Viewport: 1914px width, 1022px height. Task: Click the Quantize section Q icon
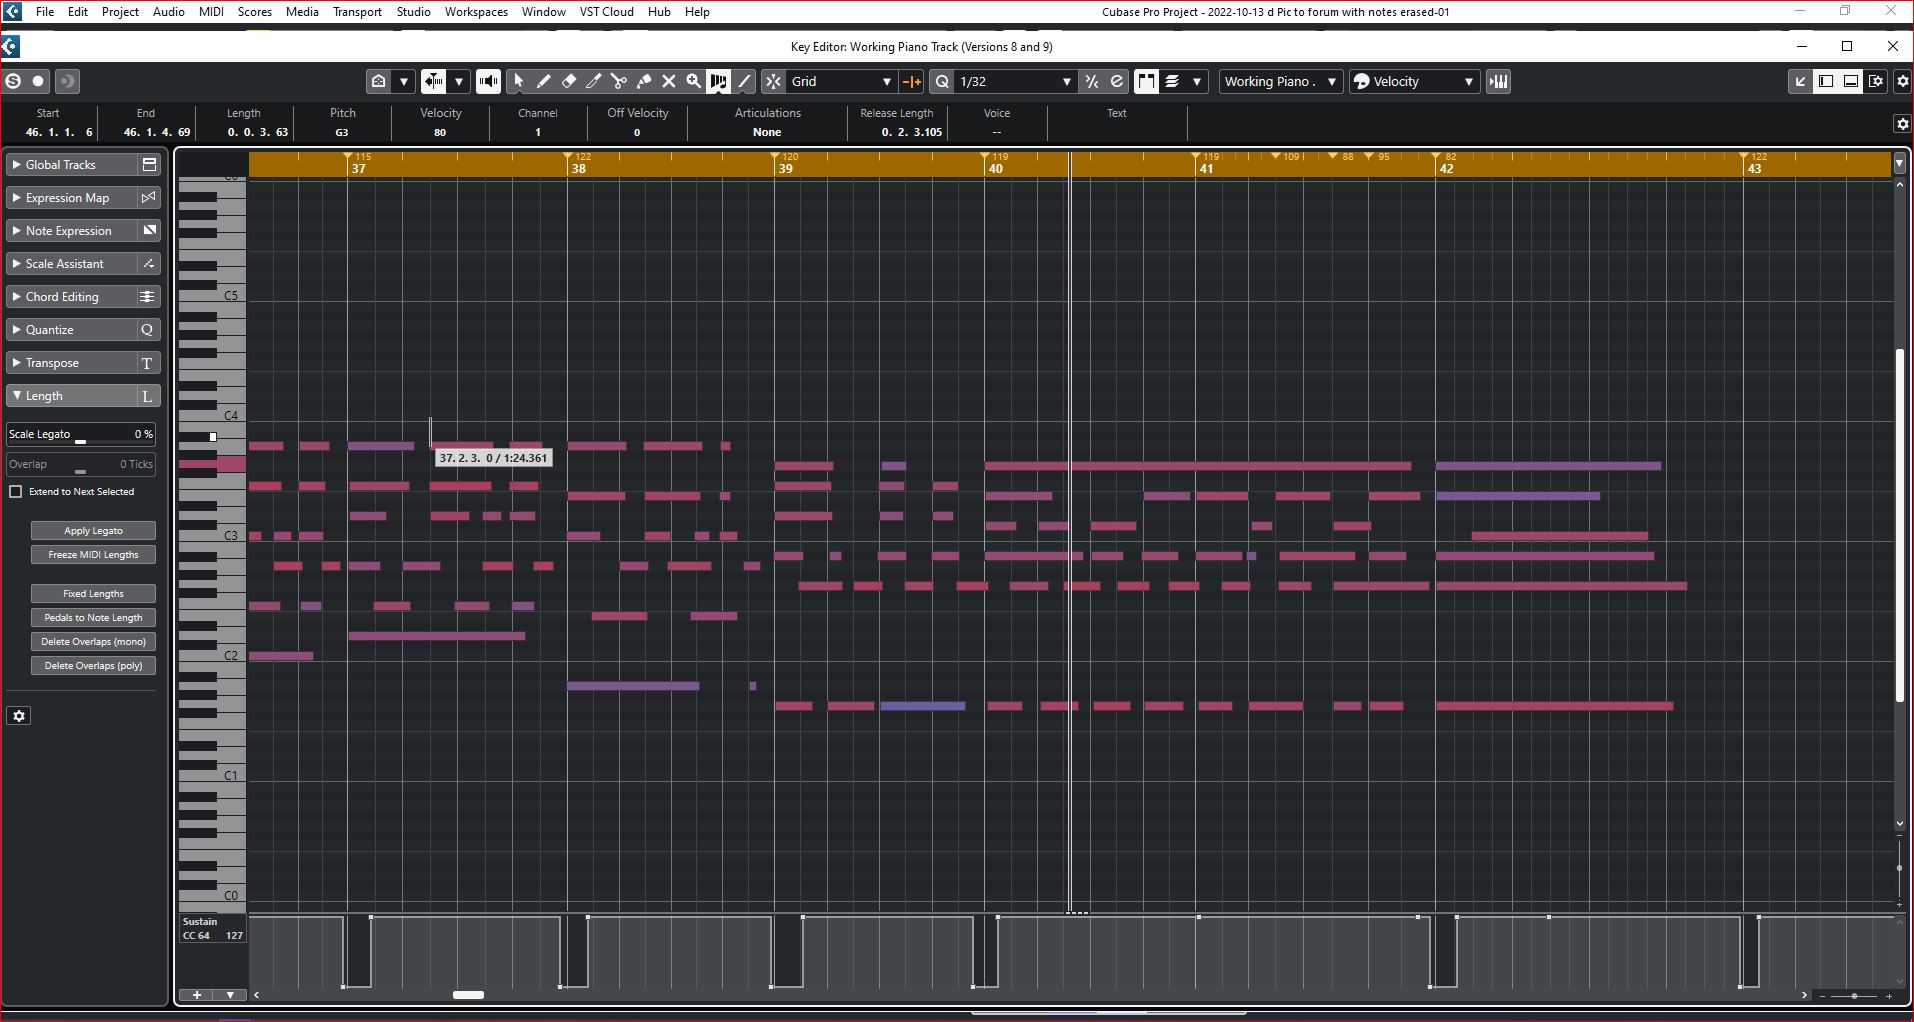pos(148,330)
